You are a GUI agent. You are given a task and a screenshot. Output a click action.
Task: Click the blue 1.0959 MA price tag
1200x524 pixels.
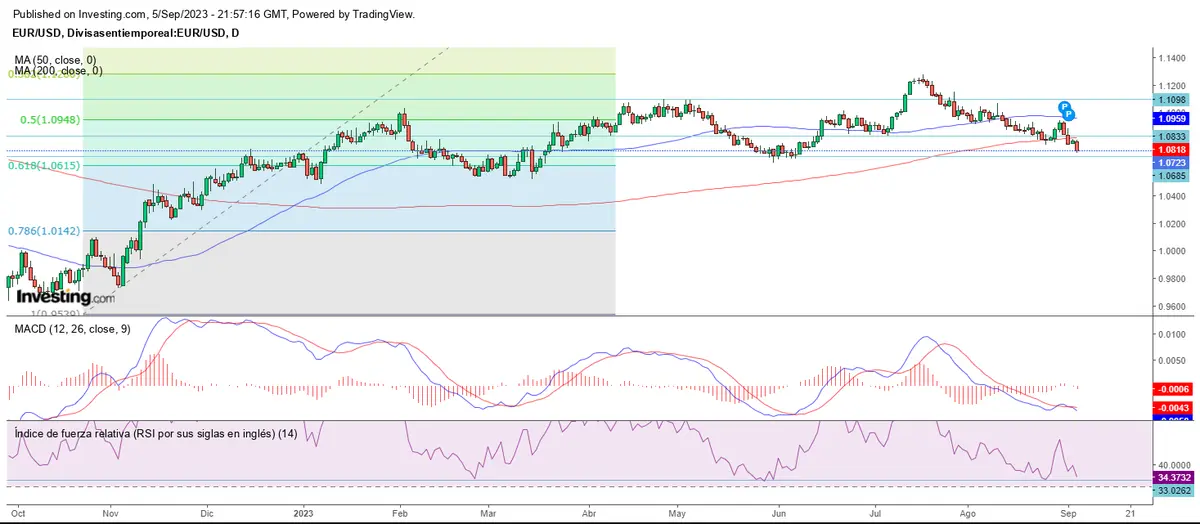1174,118
